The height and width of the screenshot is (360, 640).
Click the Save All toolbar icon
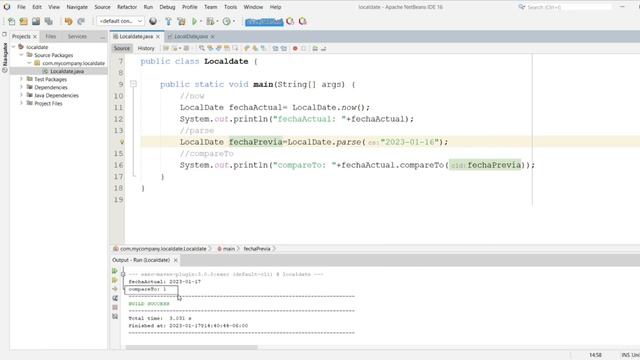pos(49,21)
